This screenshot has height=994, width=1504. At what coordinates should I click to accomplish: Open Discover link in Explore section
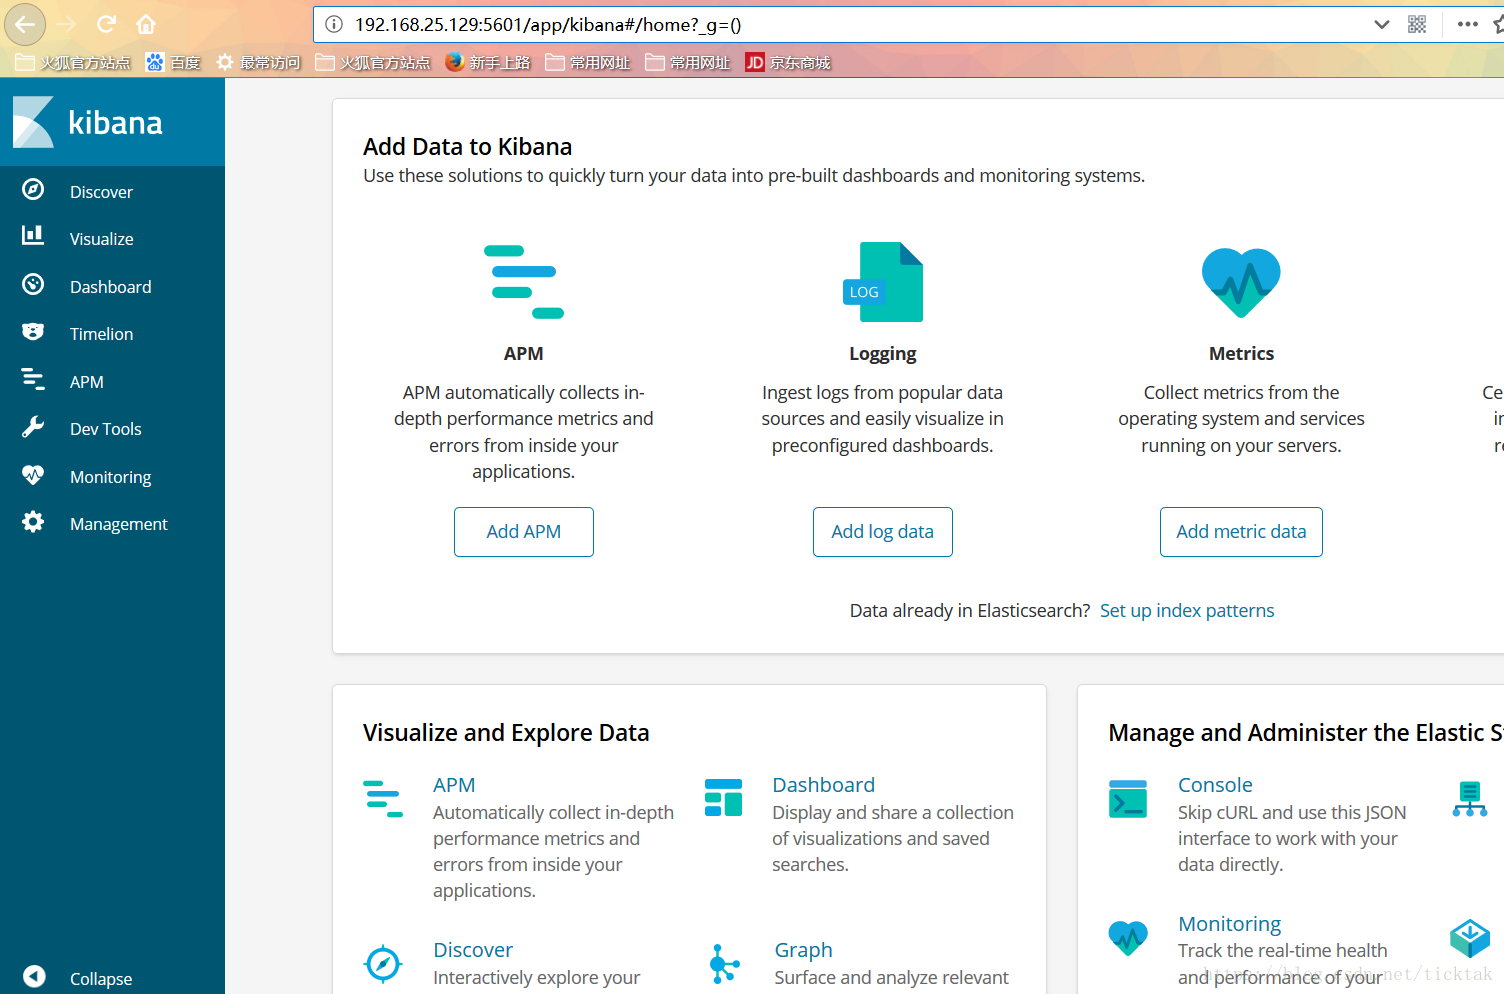(x=473, y=950)
